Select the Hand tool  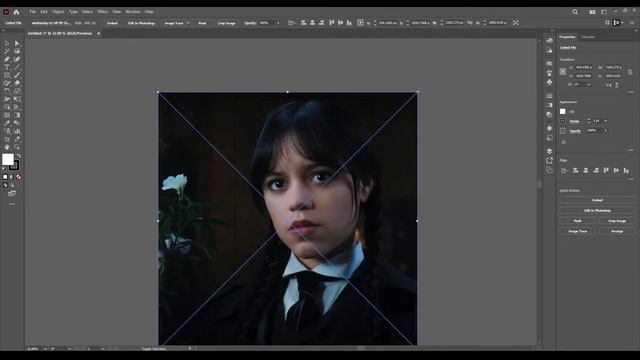tap(7, 147)
